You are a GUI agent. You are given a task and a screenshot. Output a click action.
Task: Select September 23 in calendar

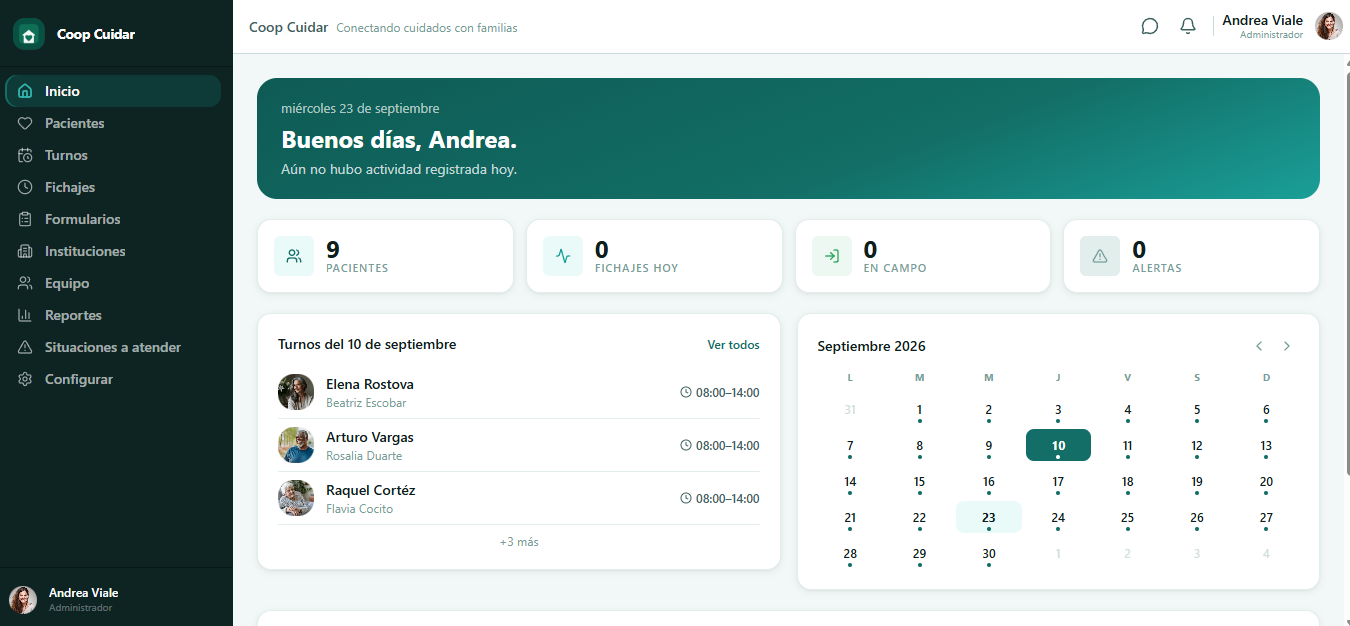989,518
